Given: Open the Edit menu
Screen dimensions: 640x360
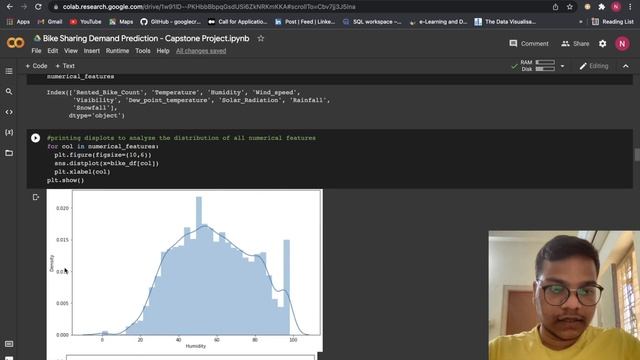Looking at the screenshot, I should coord(53,51).
